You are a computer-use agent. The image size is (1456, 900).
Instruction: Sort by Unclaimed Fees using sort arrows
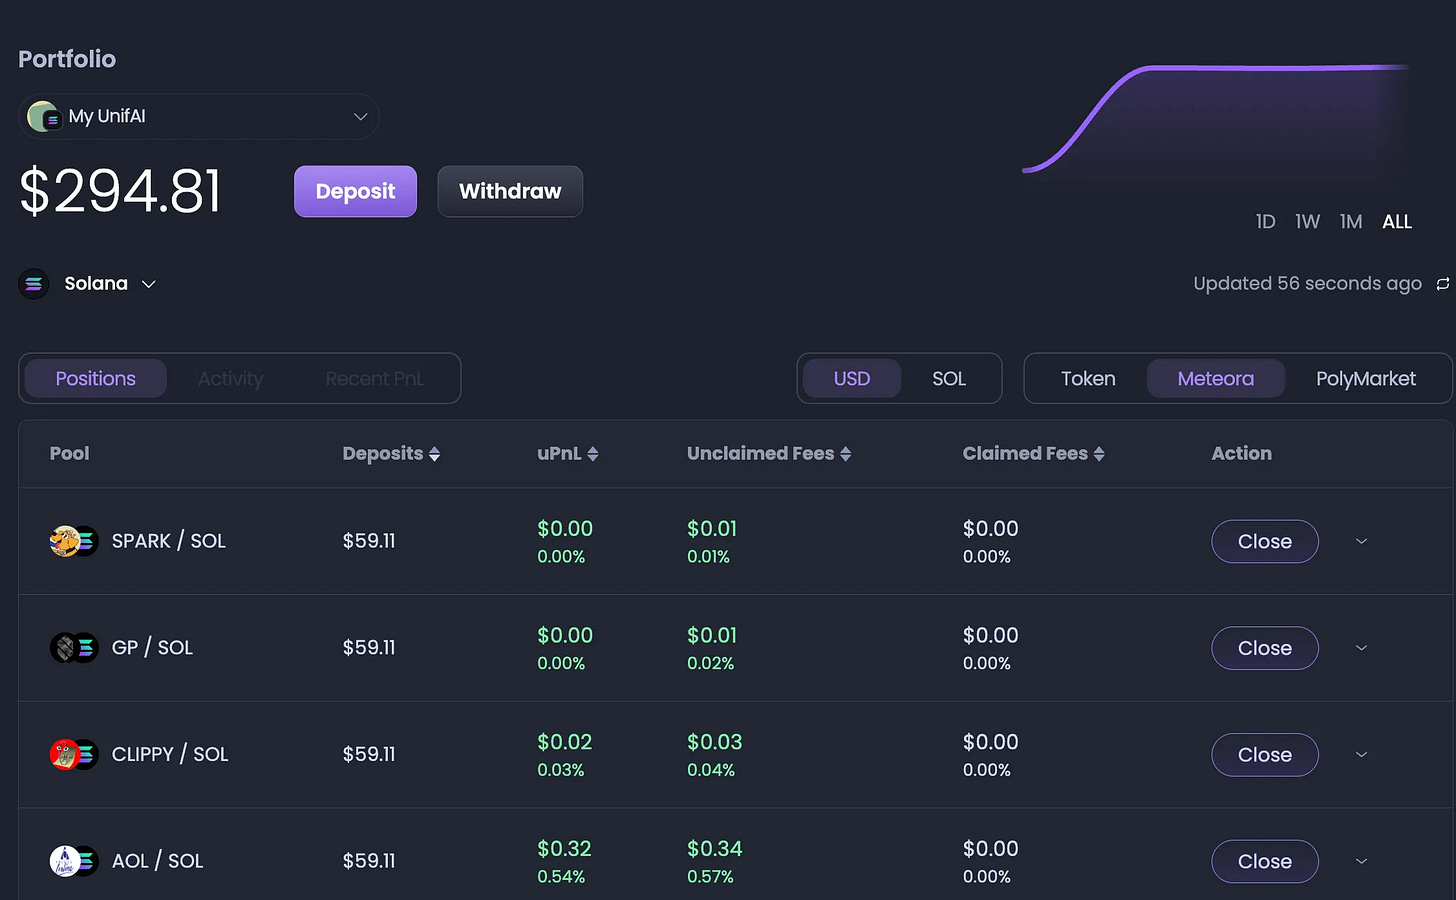click(x=845, y=454)
